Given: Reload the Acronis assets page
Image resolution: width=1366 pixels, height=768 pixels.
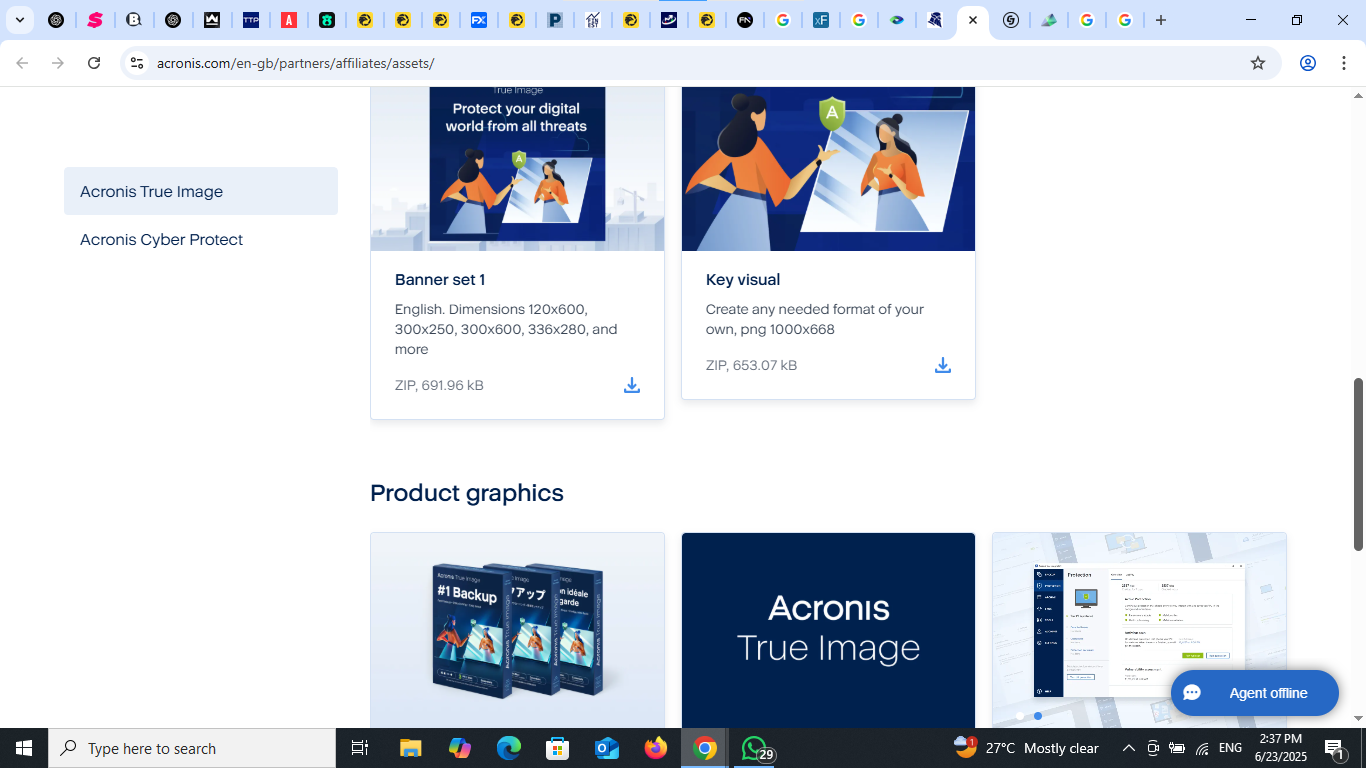Looking at the screenshot, I should (x=94, y=63).
